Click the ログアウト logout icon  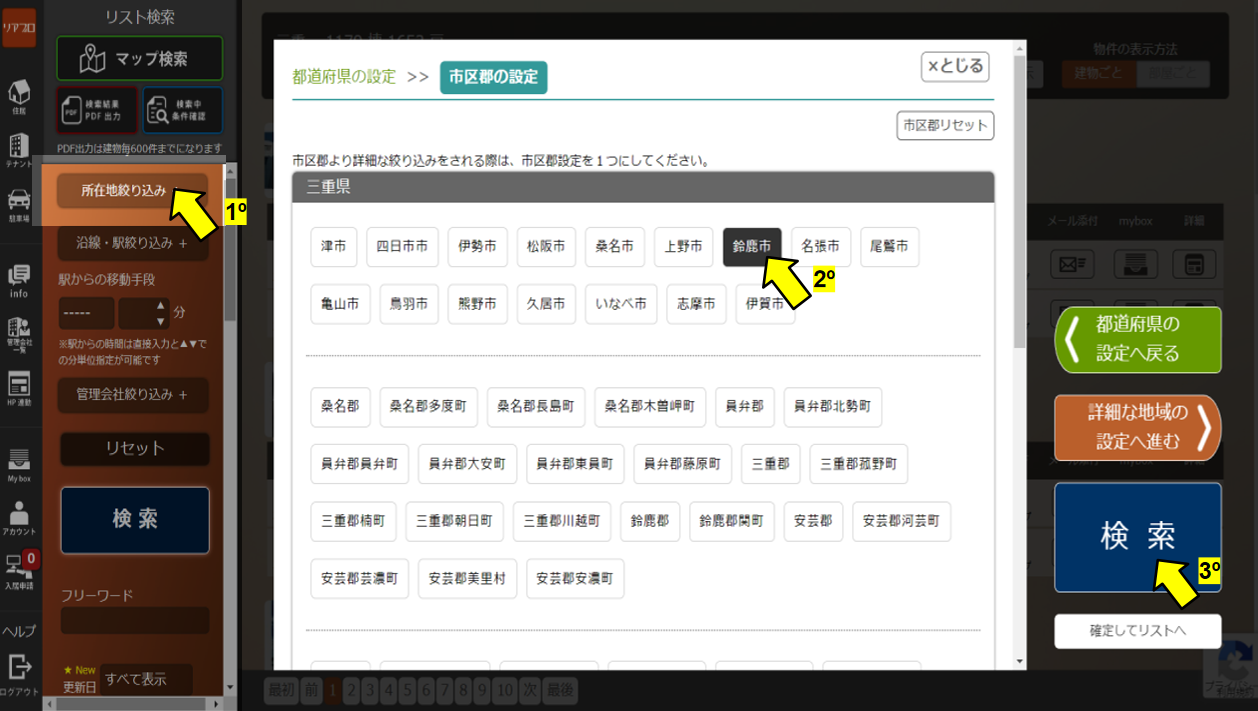(19, 671)
